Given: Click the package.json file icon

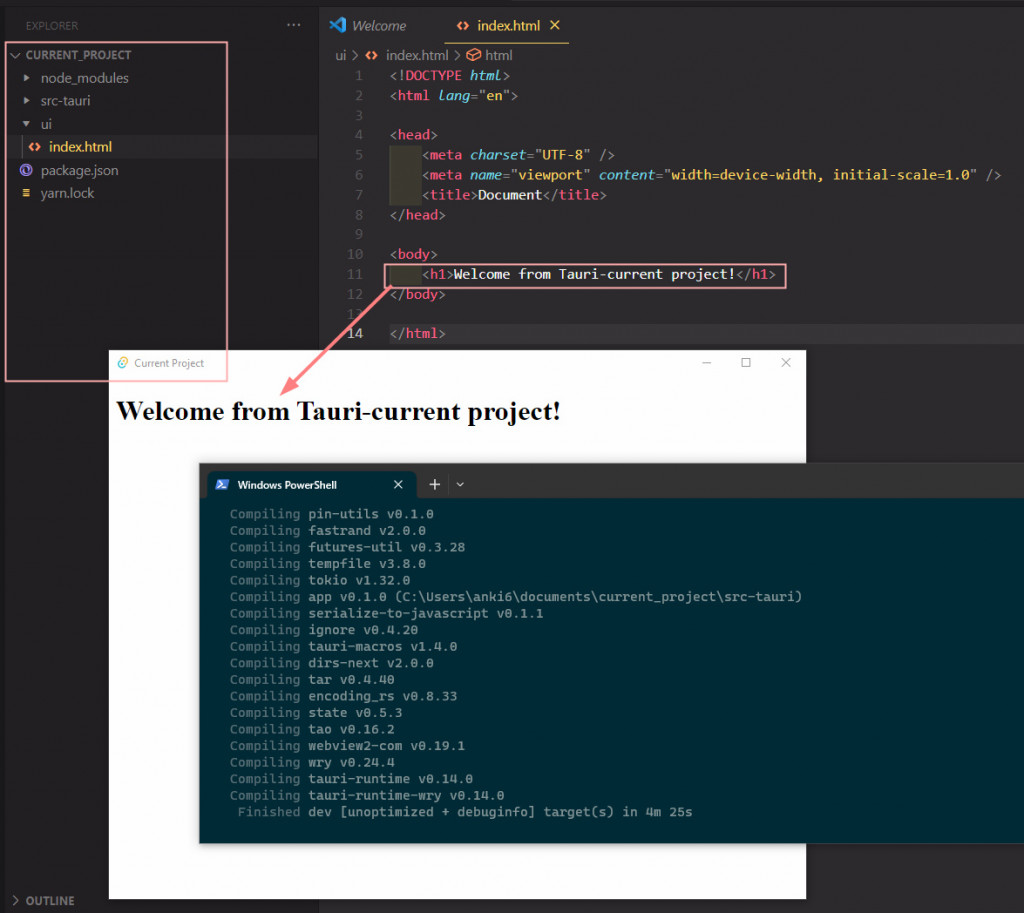Looking at the screenshot, I should point(26,170).
